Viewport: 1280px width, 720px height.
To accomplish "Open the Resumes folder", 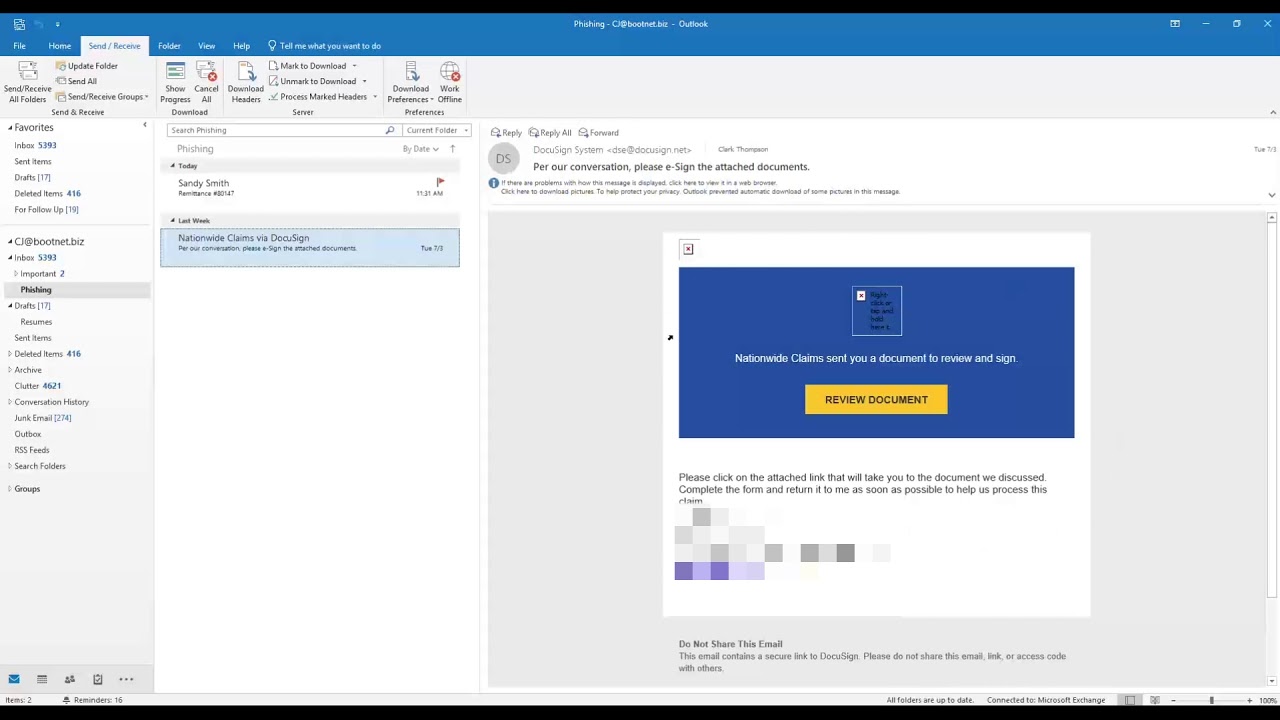I will point(36,322).
